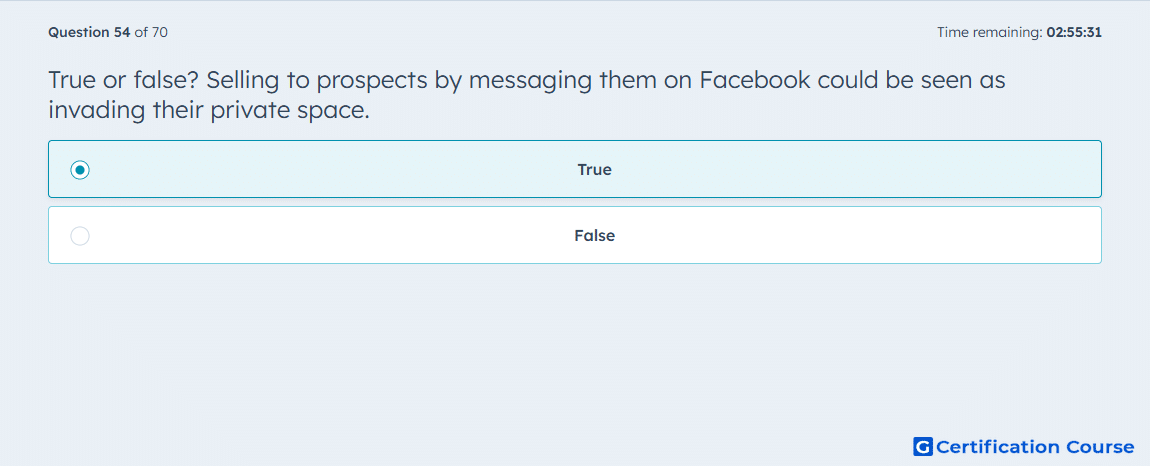Click the word "Course" in bottom watermark
This screenshot has height=466, width=1150.
tap(1100, 446)
